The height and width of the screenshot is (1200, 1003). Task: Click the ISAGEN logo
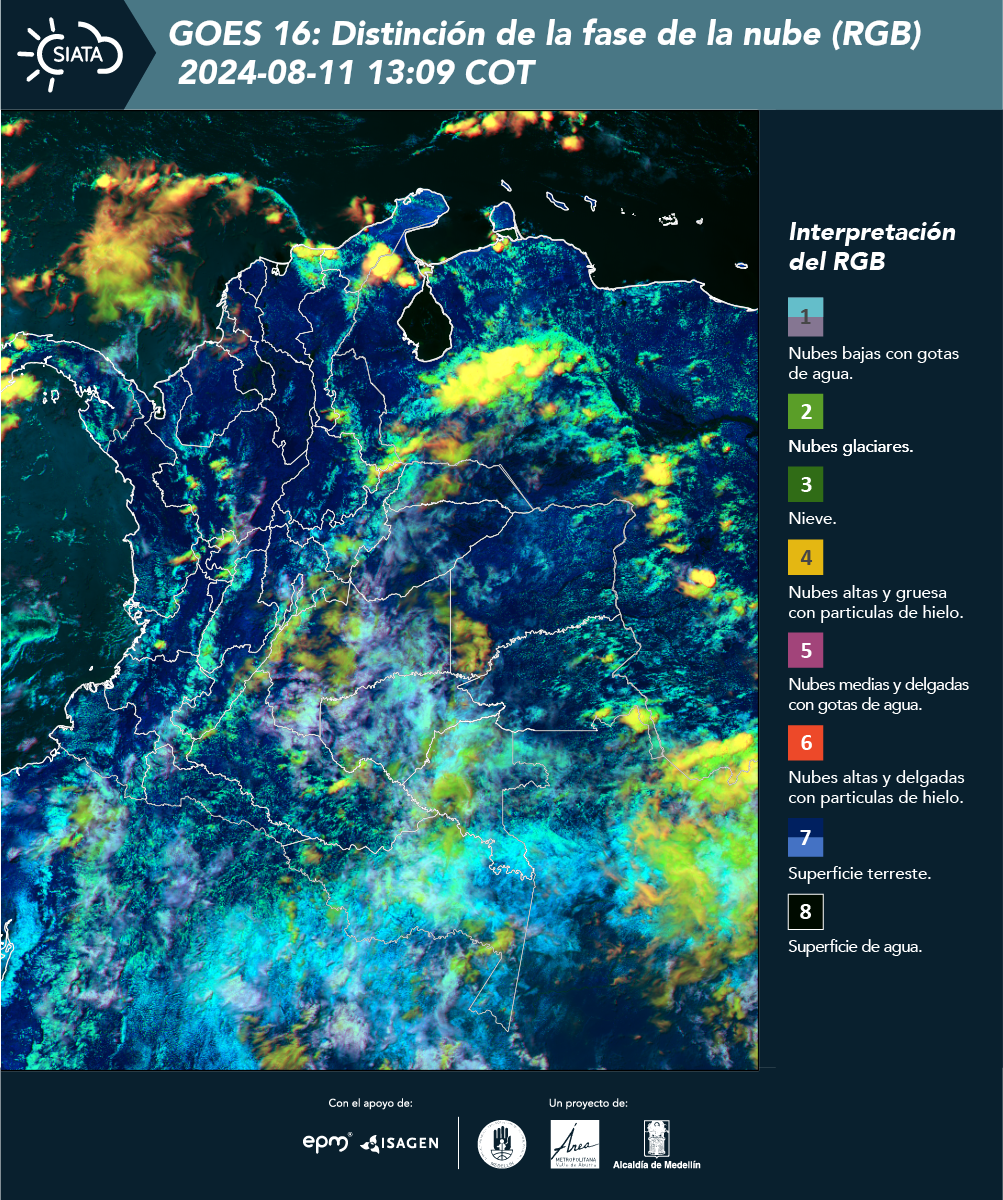[x=400, y=1143]
